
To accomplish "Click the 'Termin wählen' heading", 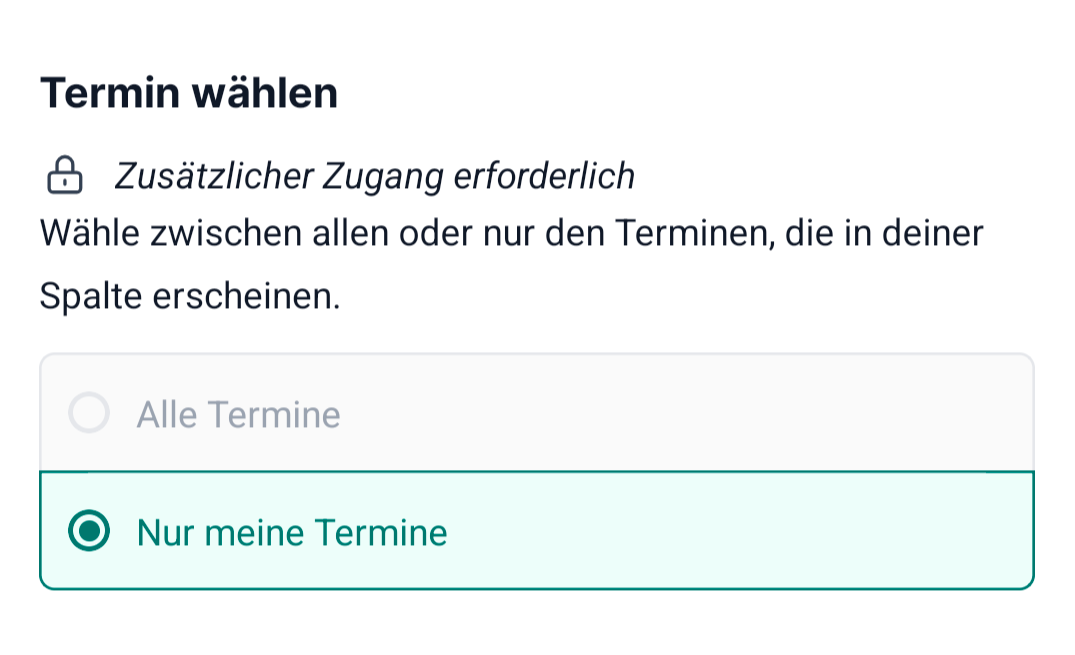I will 189,93.
